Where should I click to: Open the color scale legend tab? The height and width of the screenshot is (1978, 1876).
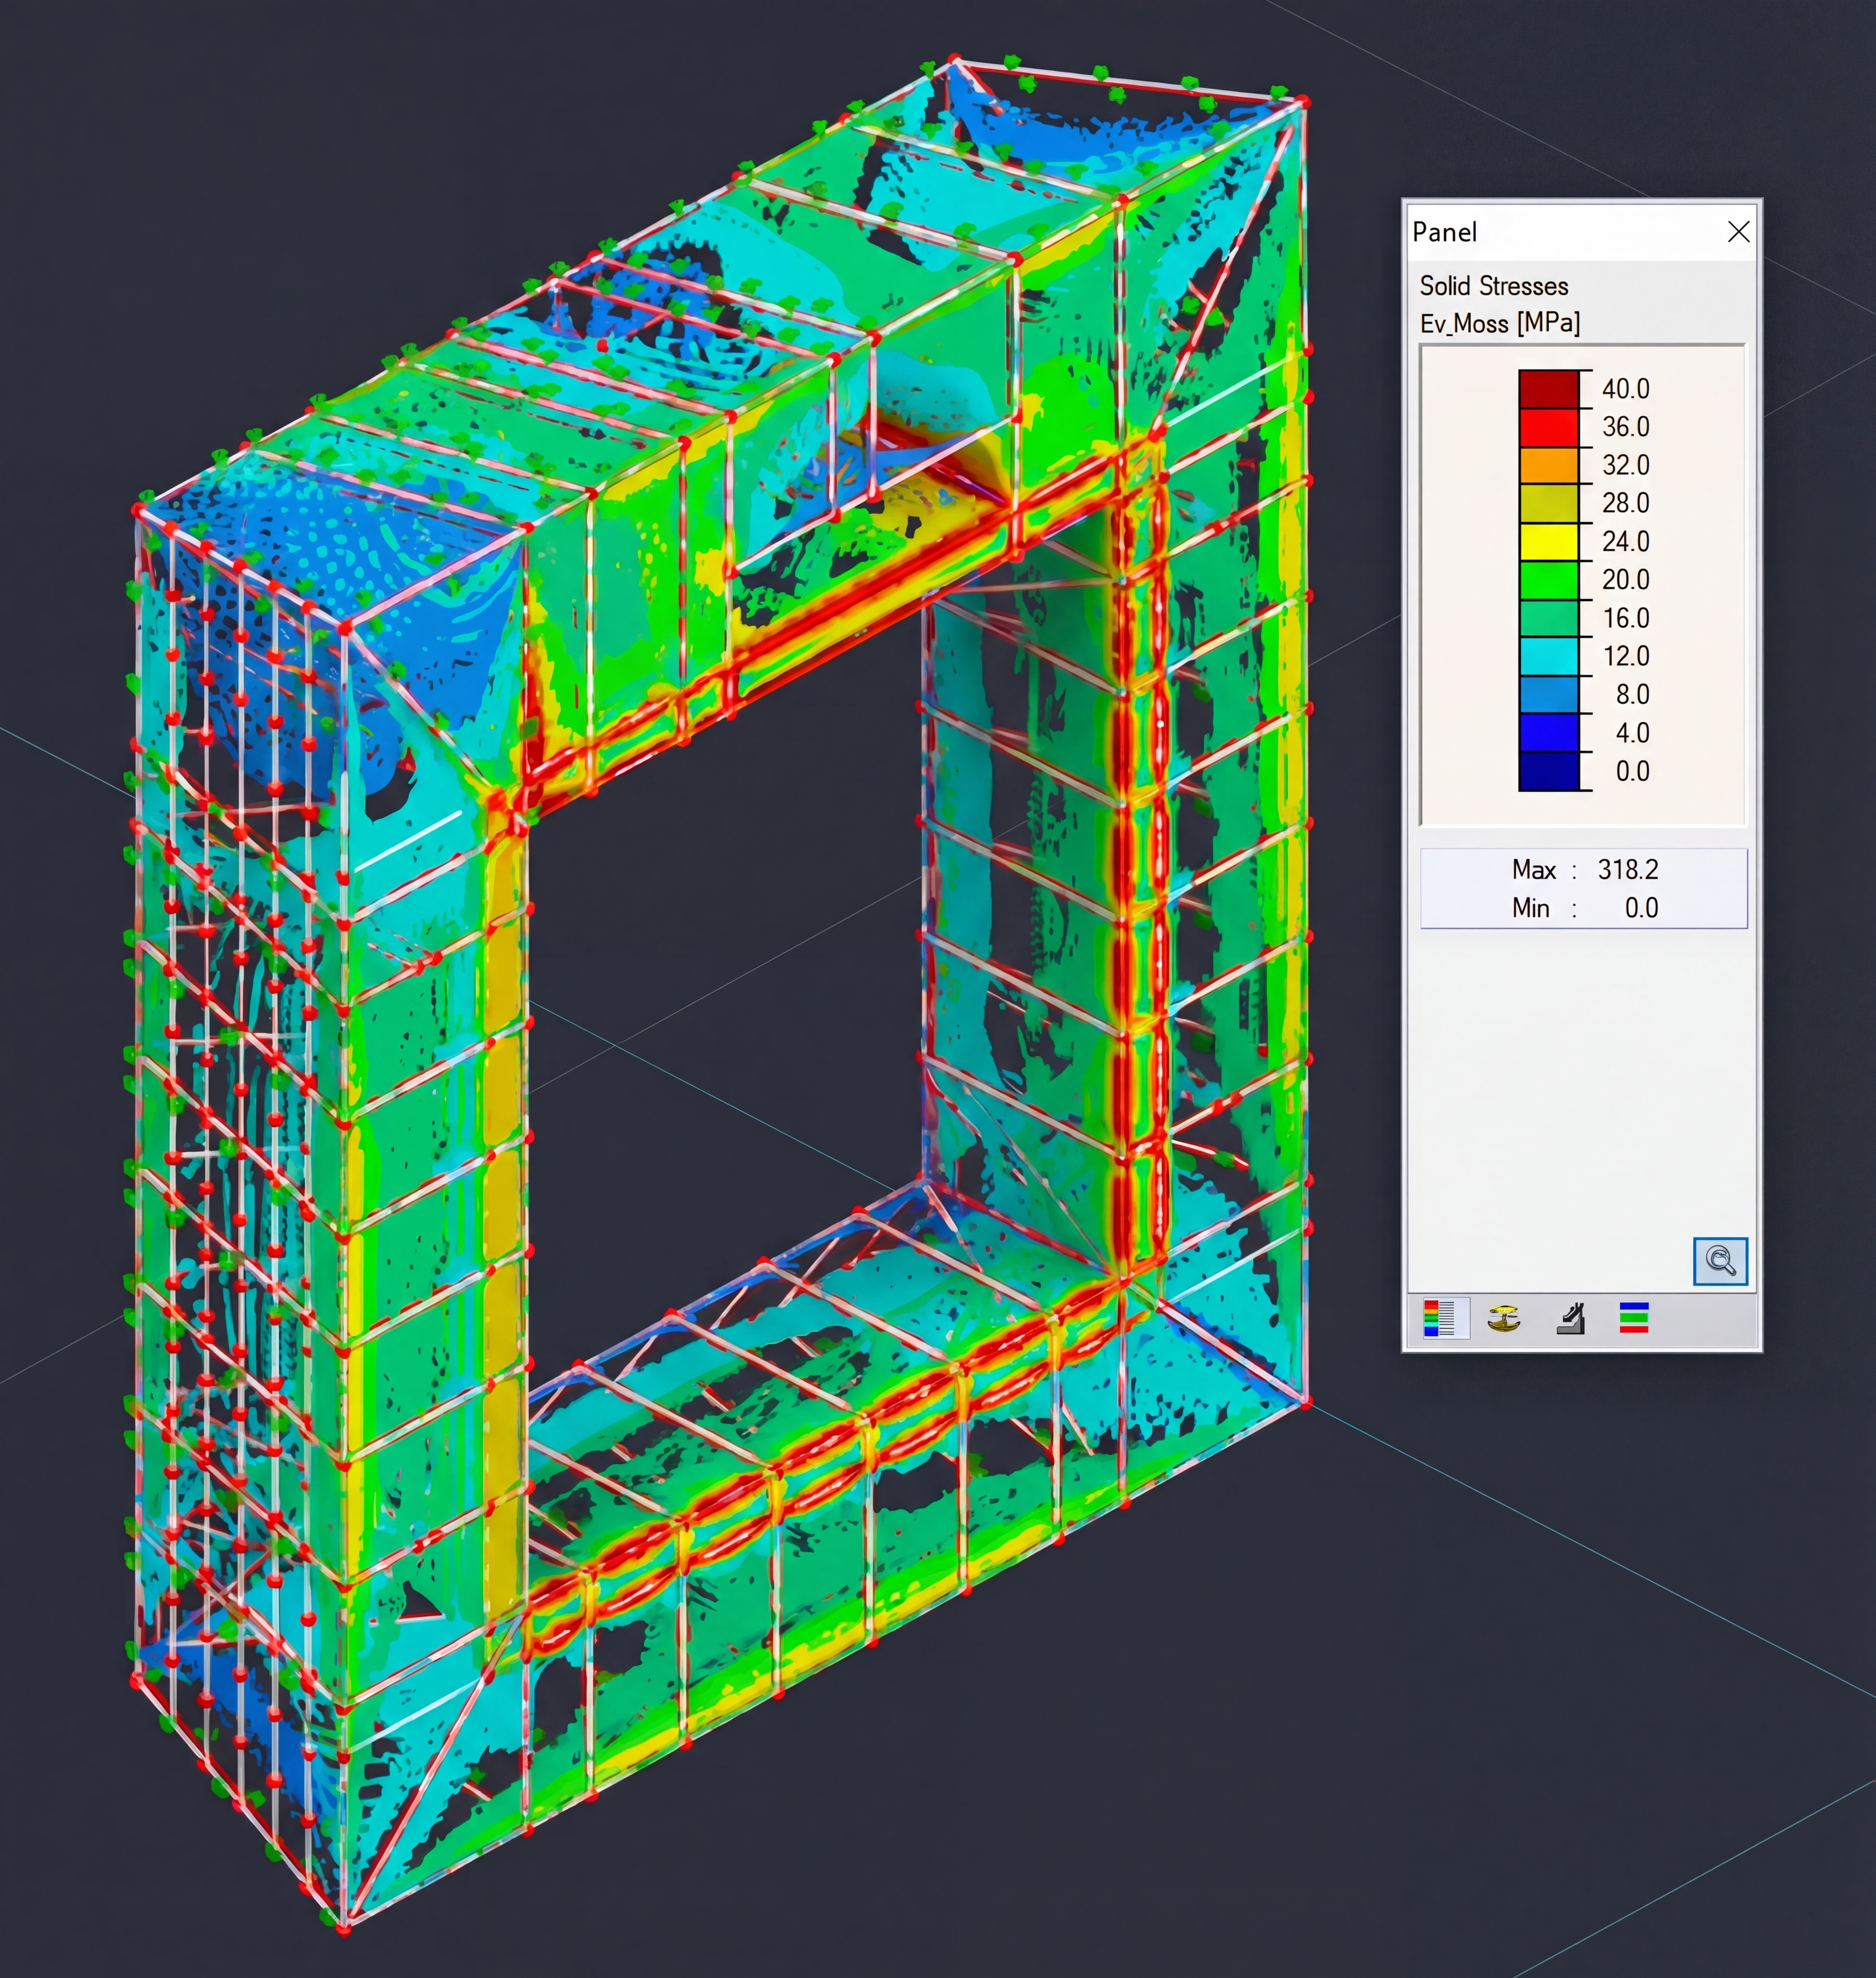(x=1446, y=1318)
